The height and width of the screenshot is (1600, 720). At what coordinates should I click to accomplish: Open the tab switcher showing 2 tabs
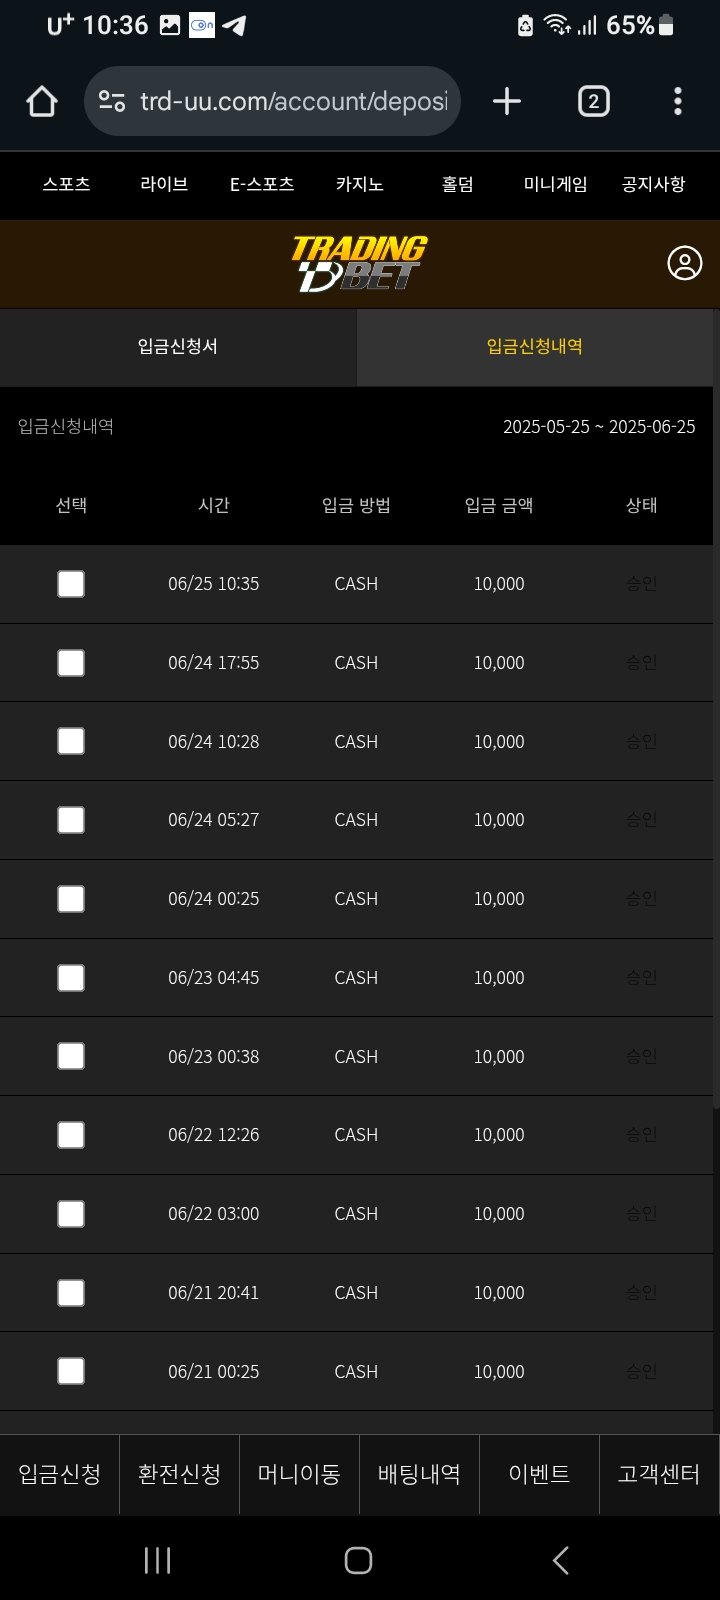(x=593, y=101)
